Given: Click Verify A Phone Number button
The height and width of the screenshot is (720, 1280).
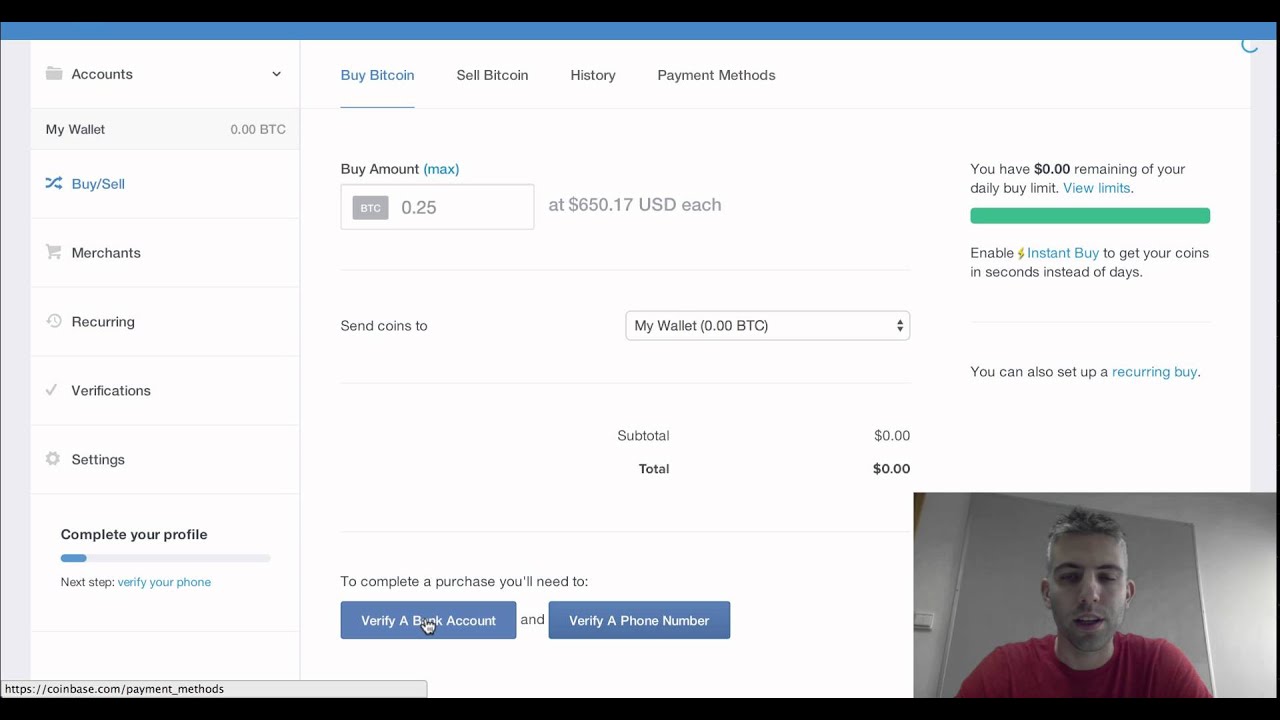Looking at the screenshot, I should [x=639, y=620].
